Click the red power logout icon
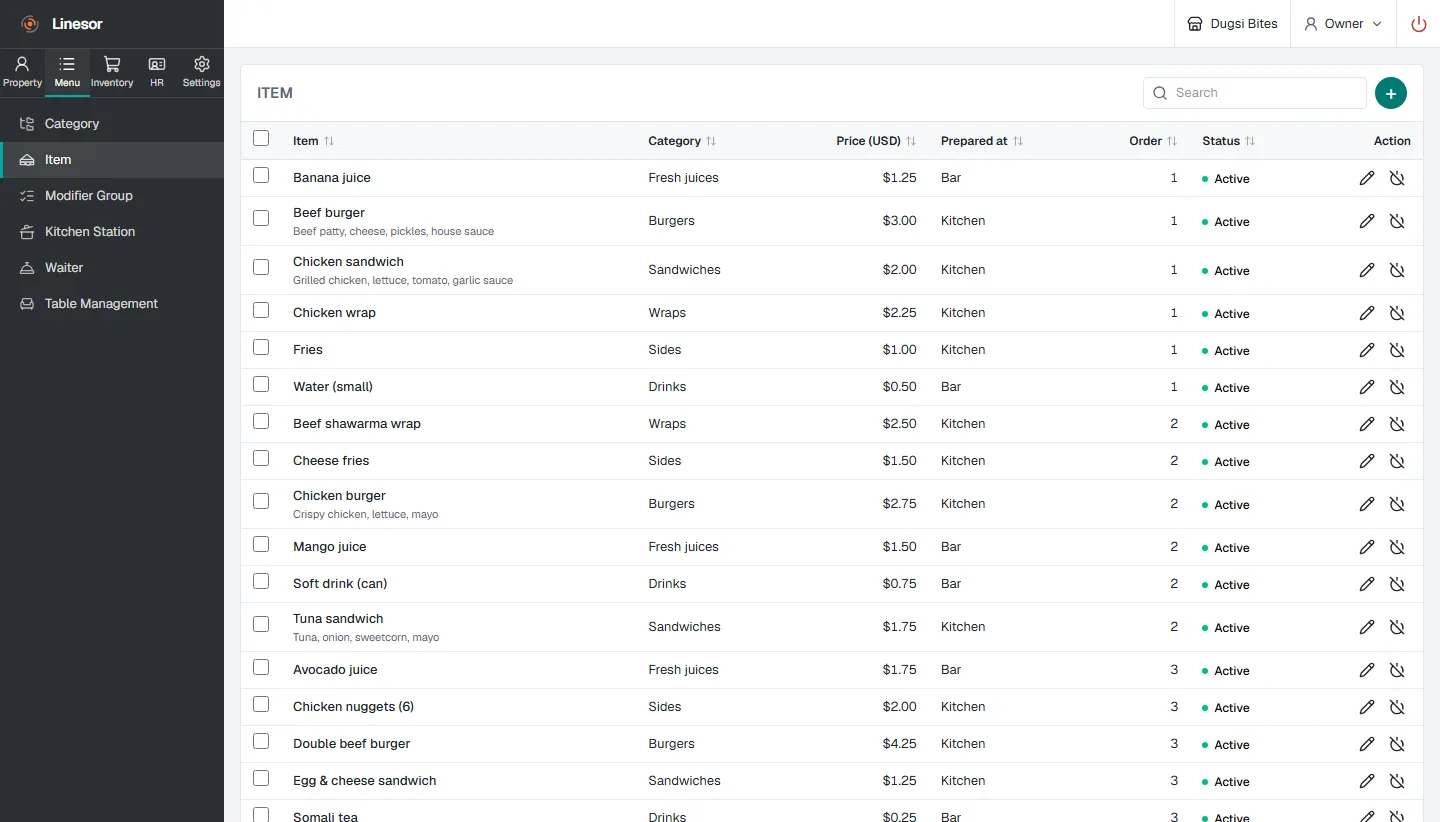 click(x=1418, y=24)
